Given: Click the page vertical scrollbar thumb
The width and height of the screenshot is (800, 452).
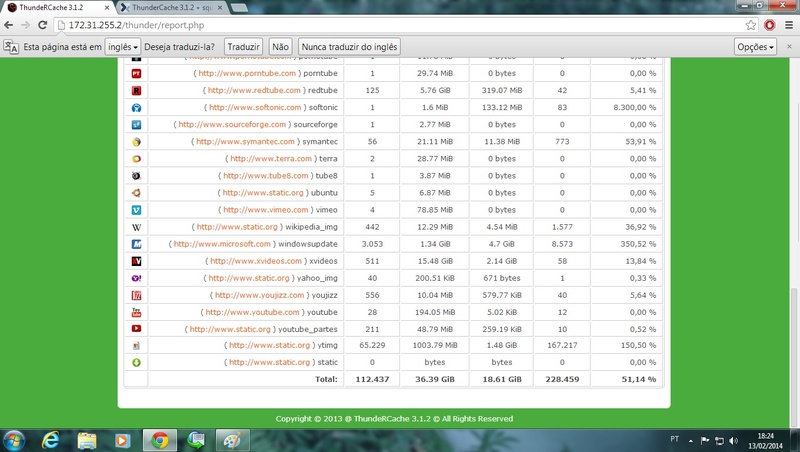Looking at the screenshot, I should [794, 357].
